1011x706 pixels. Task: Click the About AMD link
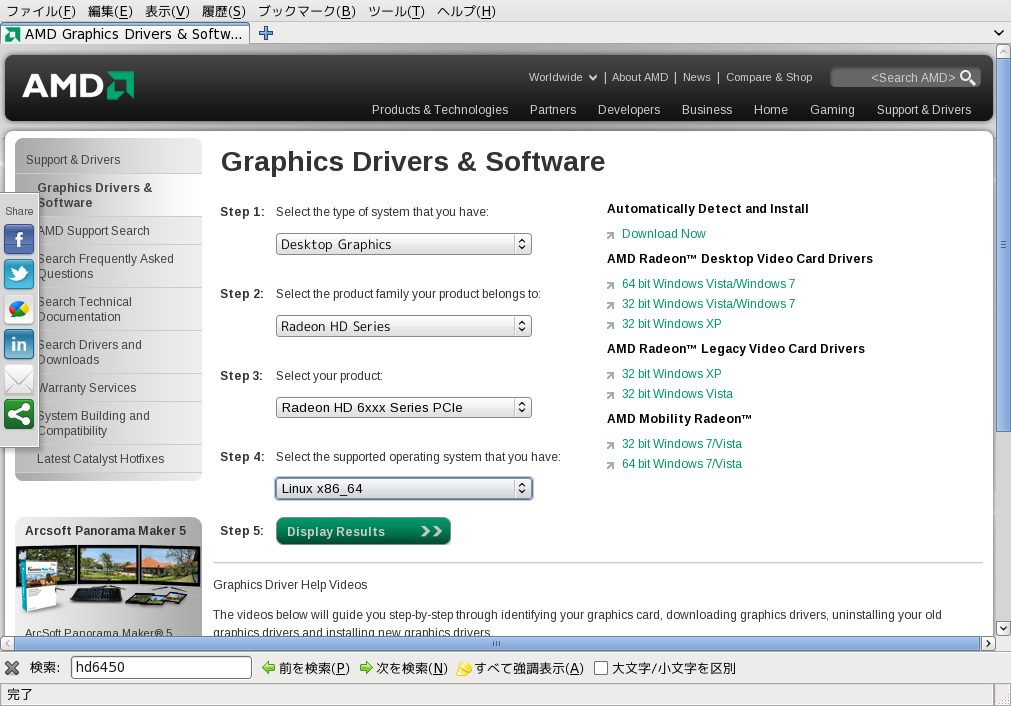click(640, 77)
